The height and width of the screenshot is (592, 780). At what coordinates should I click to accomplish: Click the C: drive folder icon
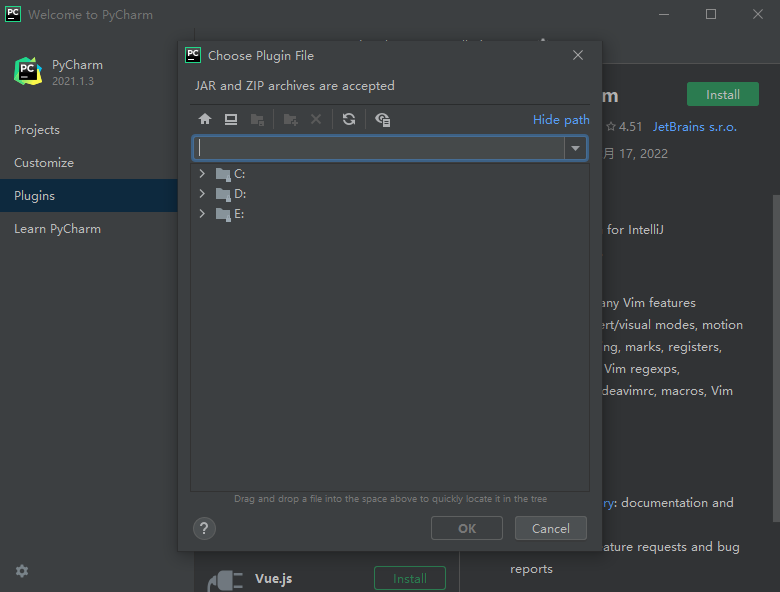(223, 175)
